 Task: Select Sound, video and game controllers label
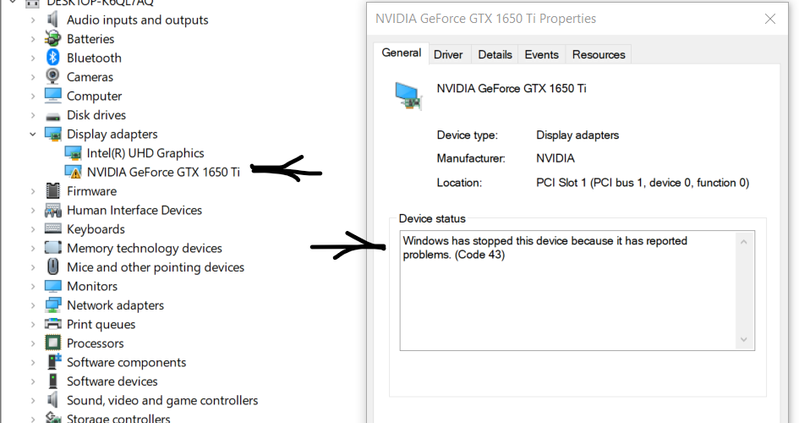click(x=163, y=400)
